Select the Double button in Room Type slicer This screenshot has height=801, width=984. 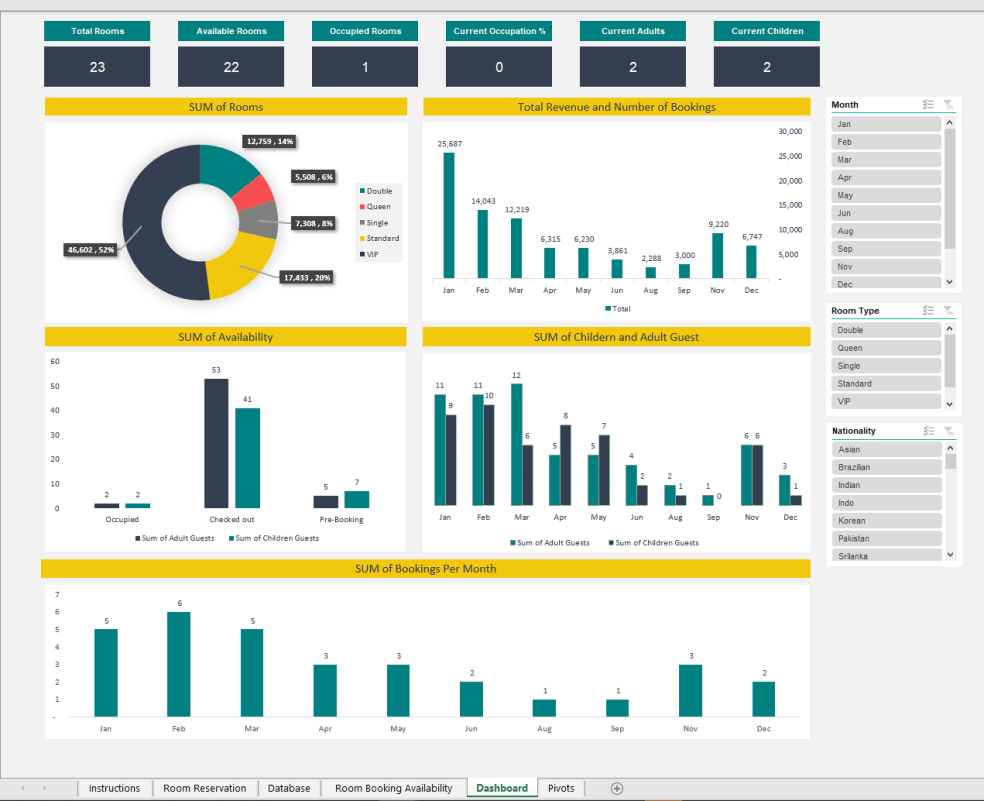coord(885,329)
